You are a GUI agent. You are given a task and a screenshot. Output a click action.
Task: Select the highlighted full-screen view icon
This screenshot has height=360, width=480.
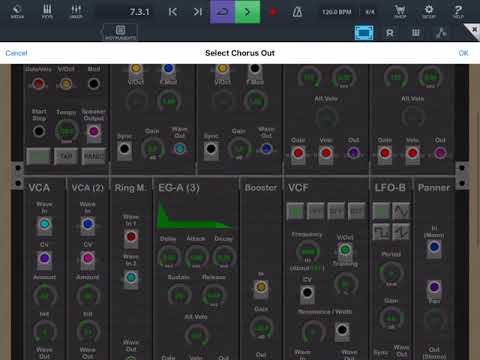[364, 33]
